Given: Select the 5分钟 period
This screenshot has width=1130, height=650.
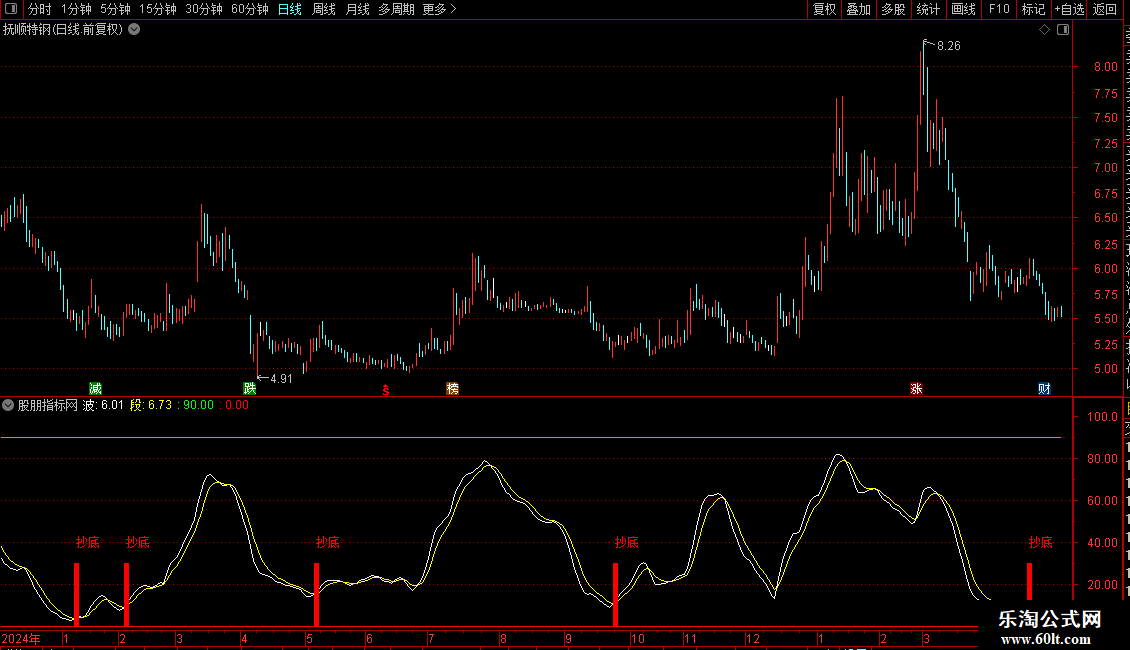Looking at the screenshot, I should 115,9.
